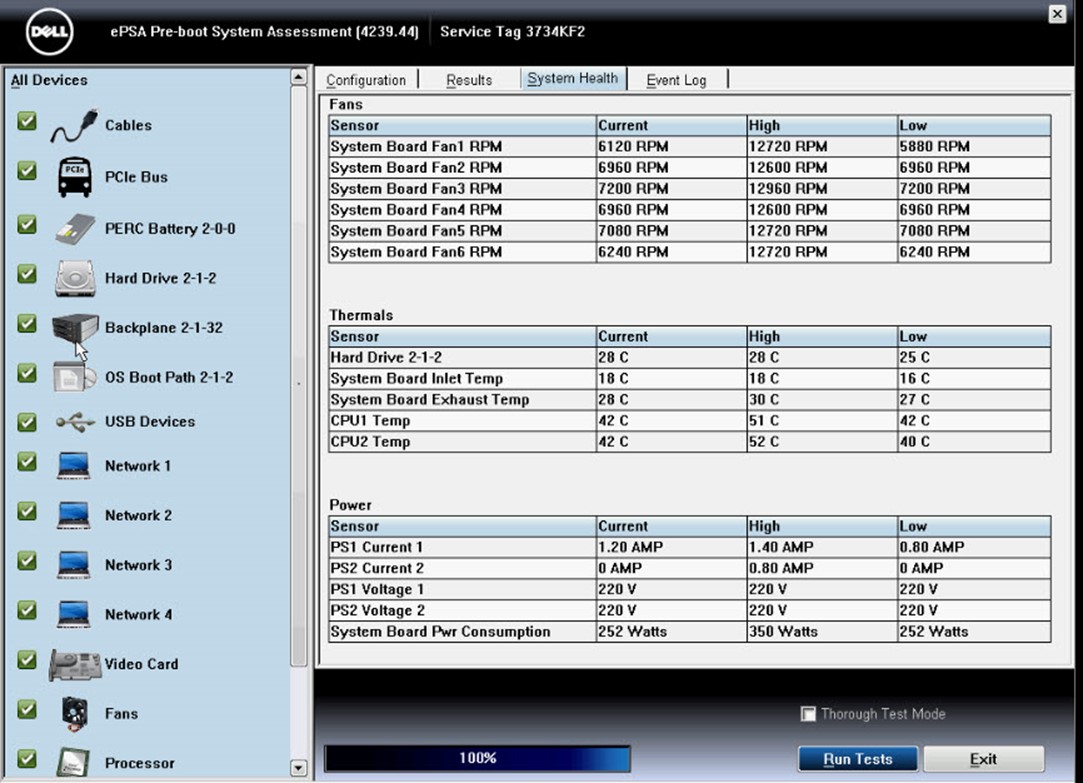The width and height of the screenshot is (1083, 783).
Task: Click the USB Devices icon
Action: coord(75,421)
